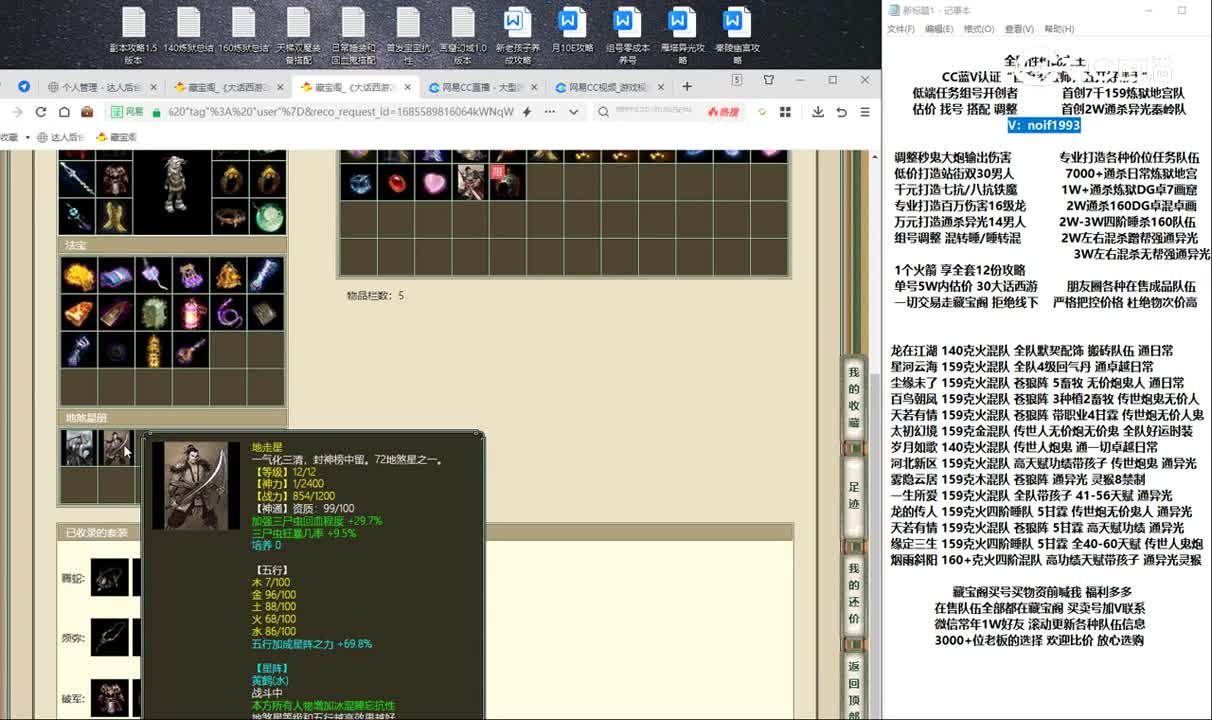This screenshot has width=1212, height=720.
Task: Open Notepad 格式(O) menu
Action: pyautogui.click(x=979, y=29)
